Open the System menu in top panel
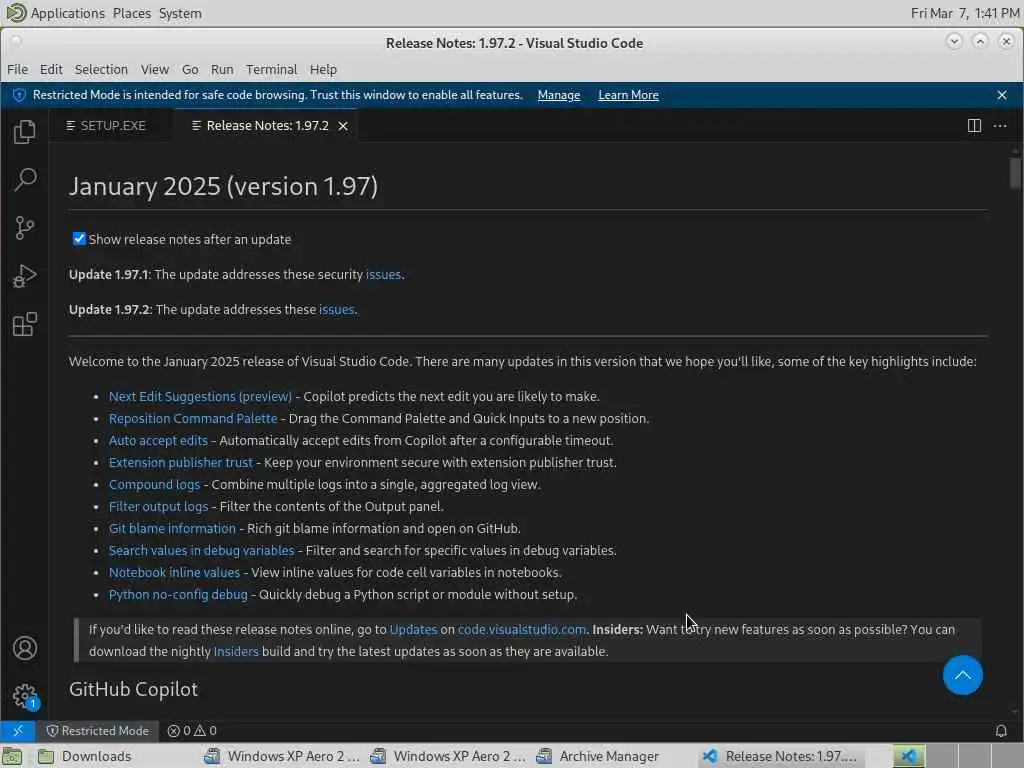The image size is (1024, 768). click(180, 13)
